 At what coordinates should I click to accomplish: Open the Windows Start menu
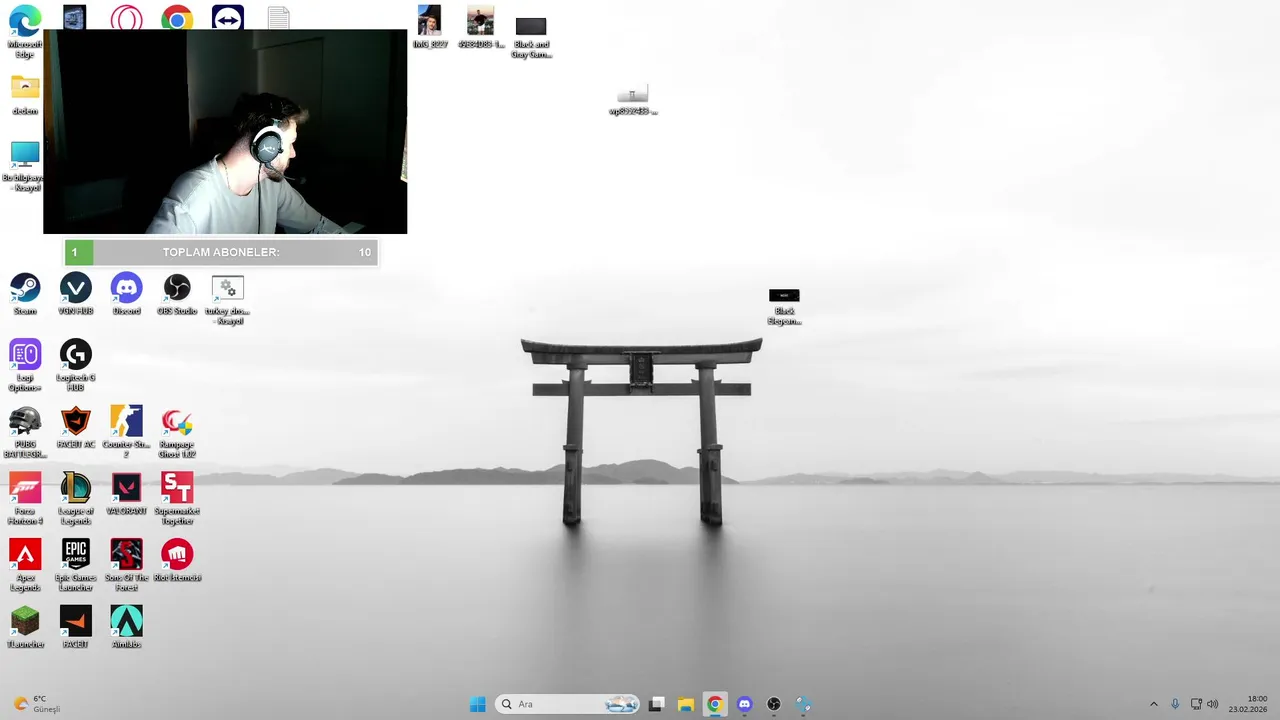coord(478,704)
